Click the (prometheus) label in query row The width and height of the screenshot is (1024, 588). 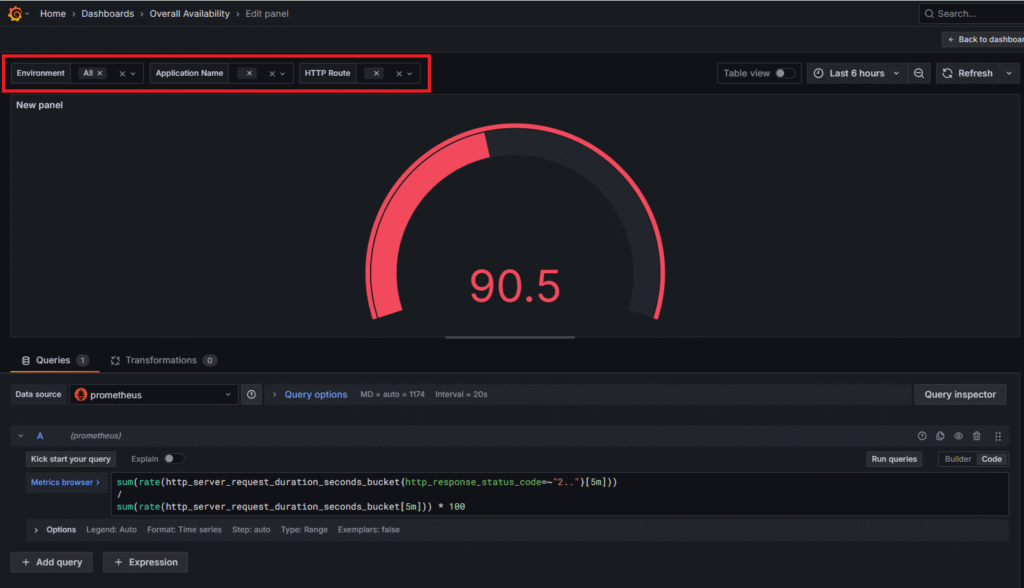[x=96, y=436]
